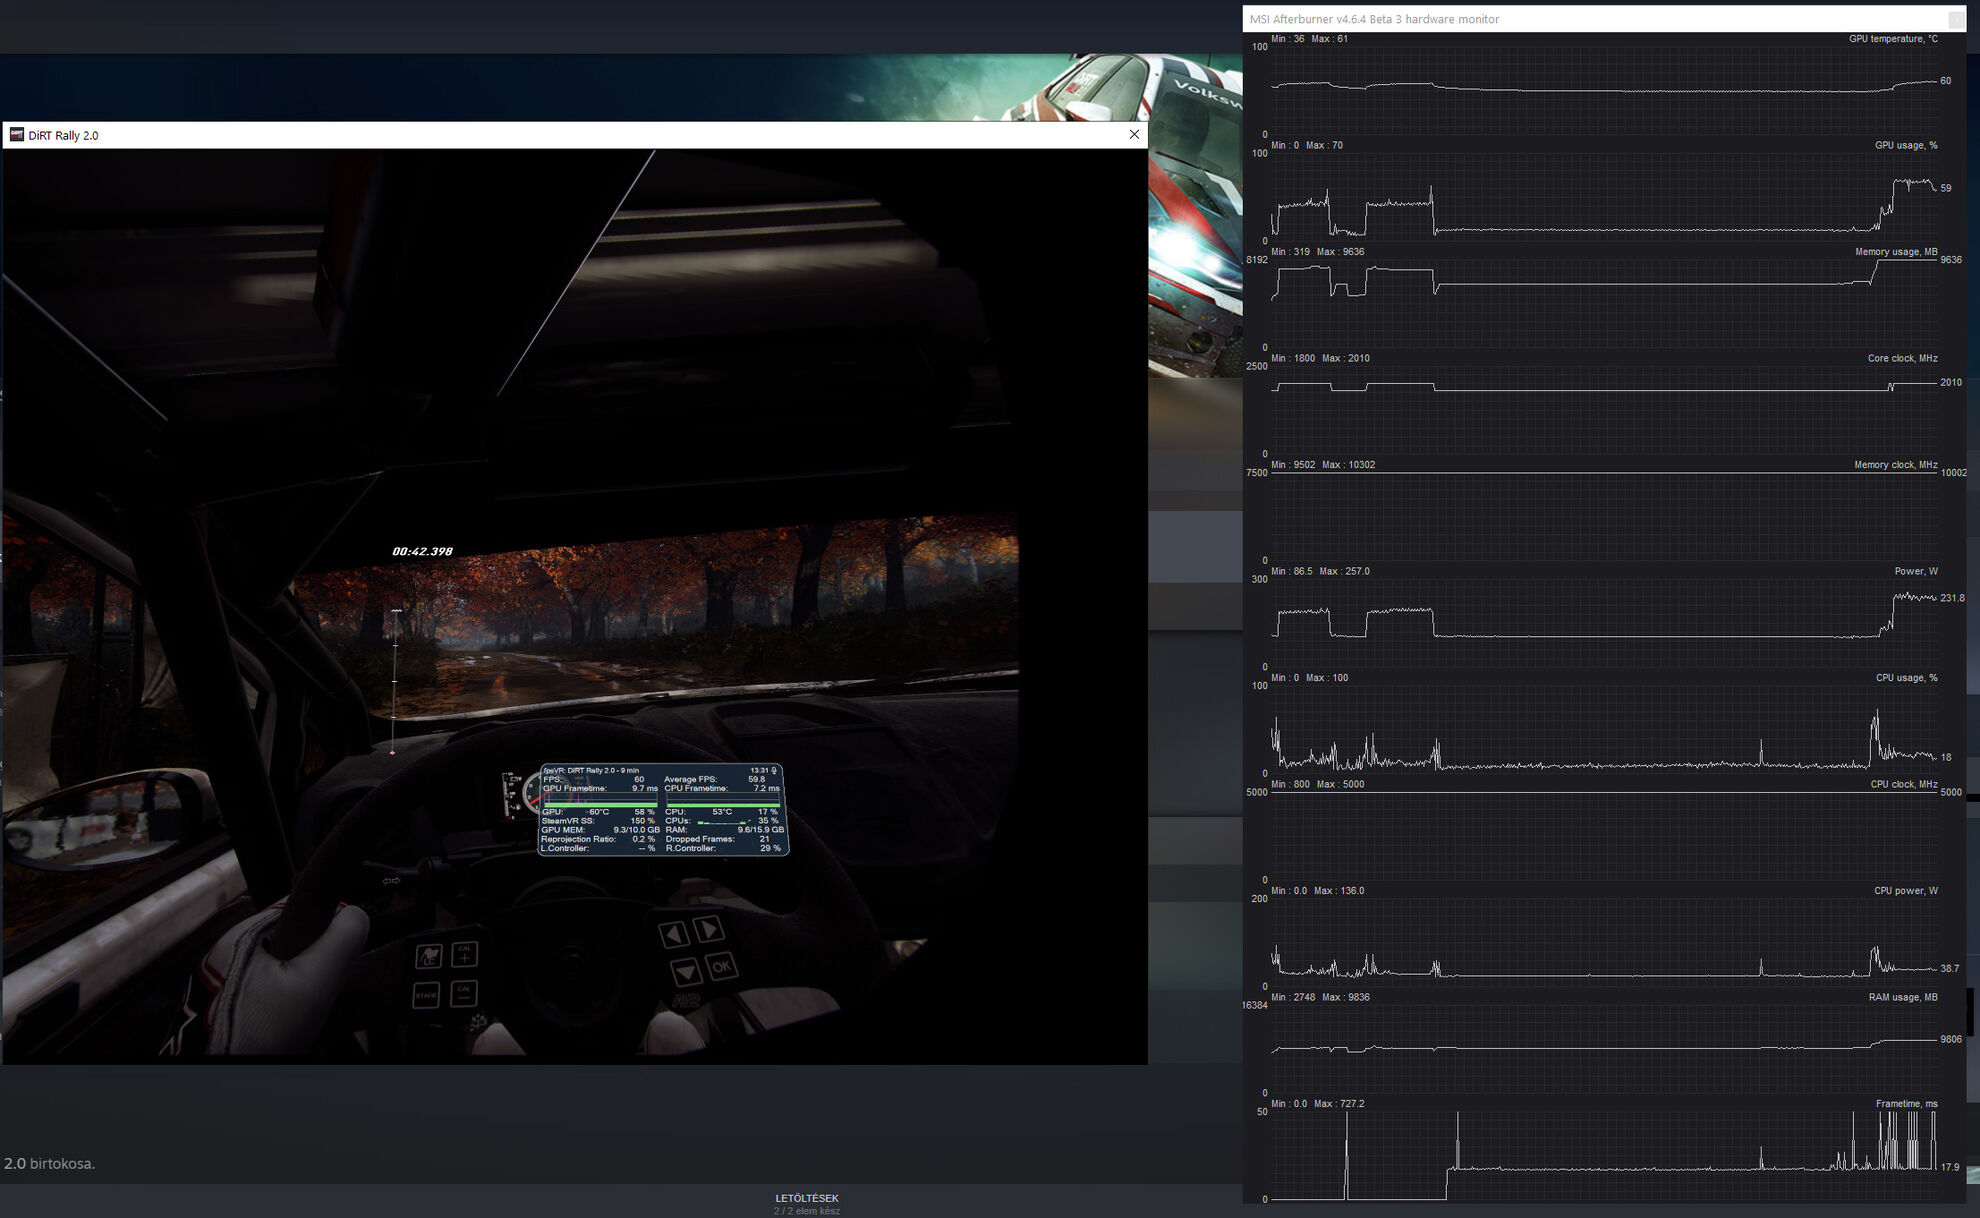Click the fpsVR CPU frametime bar graph
Screen dimensions: 1980x1218
722,800
